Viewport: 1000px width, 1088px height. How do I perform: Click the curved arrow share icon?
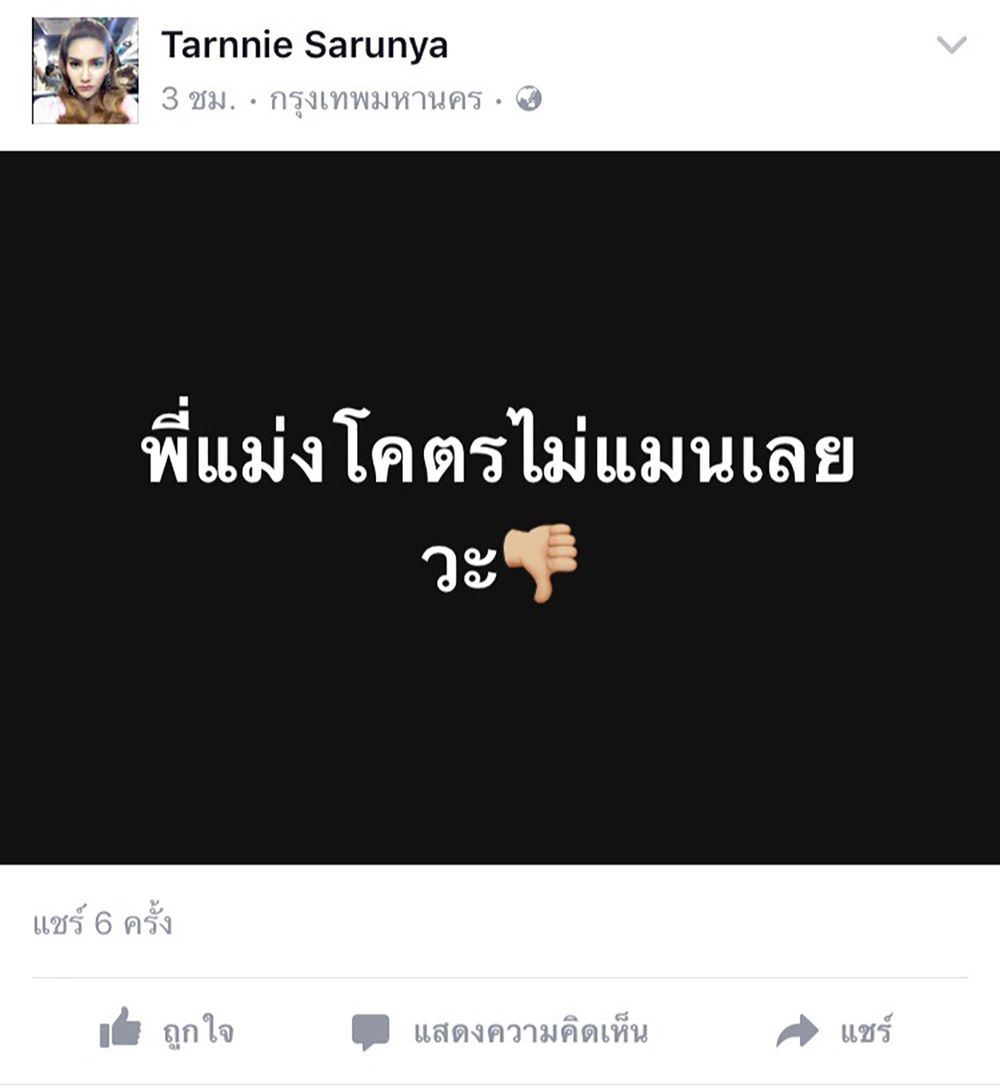coord(797,1030)
